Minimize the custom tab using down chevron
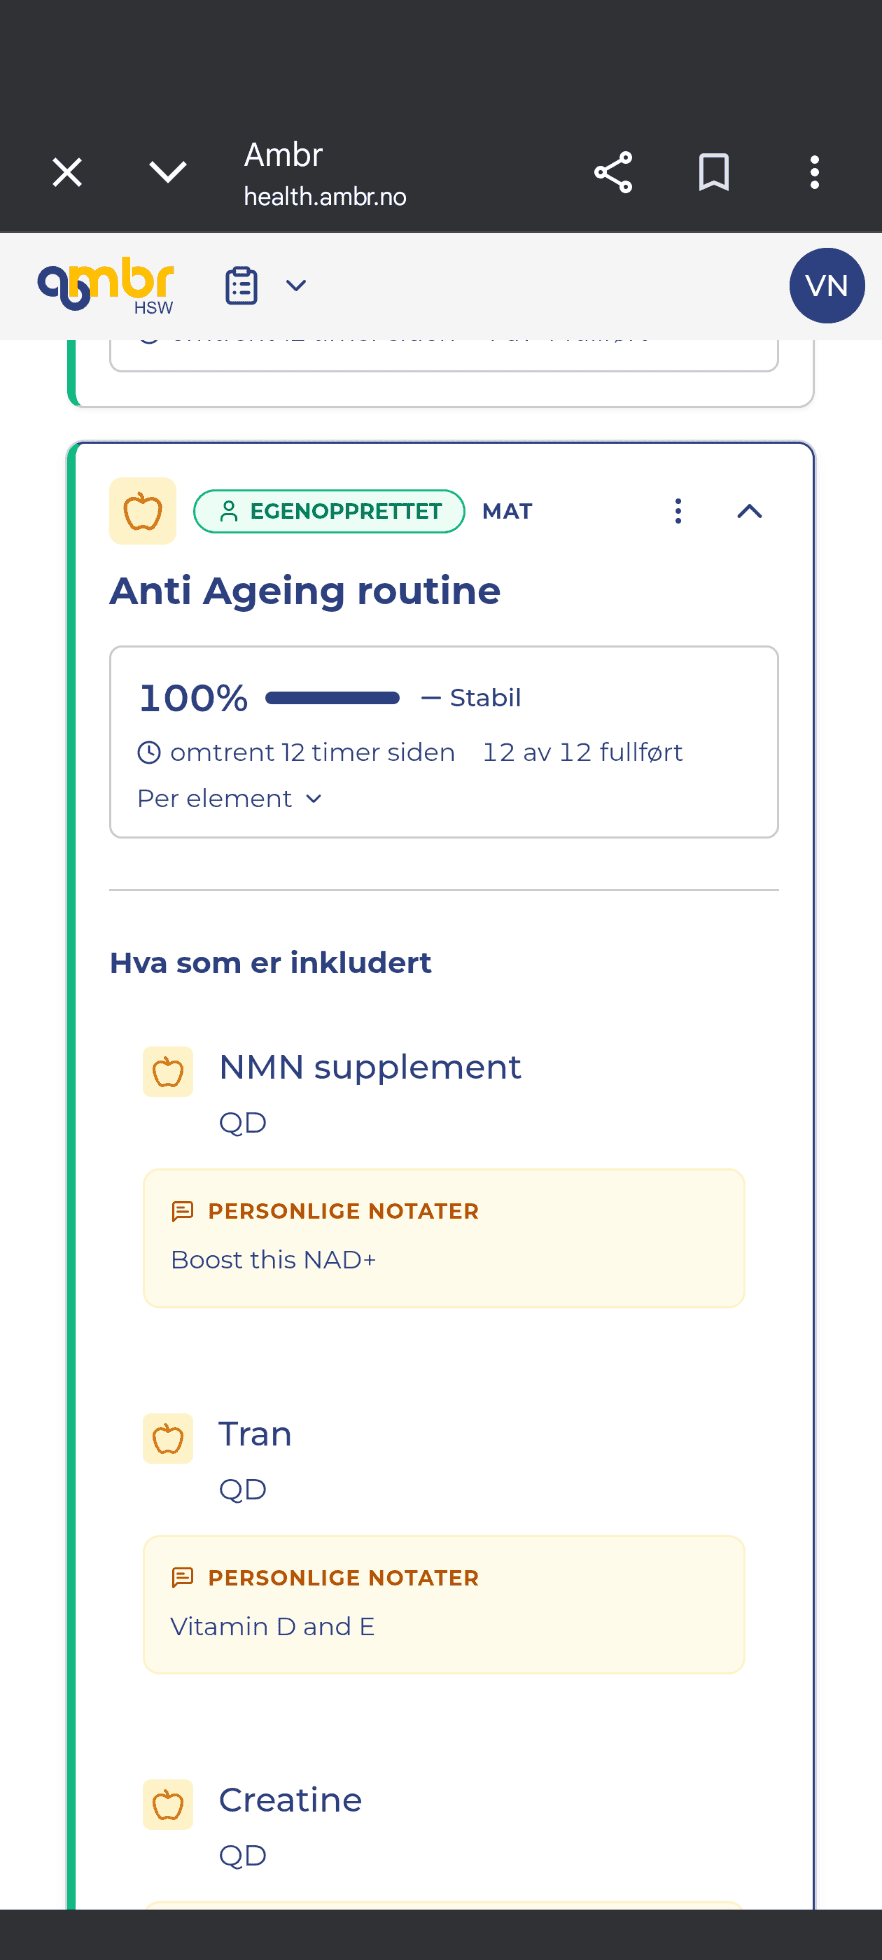This screenshot has width=882, height=1960. click(x=168, y=172)
